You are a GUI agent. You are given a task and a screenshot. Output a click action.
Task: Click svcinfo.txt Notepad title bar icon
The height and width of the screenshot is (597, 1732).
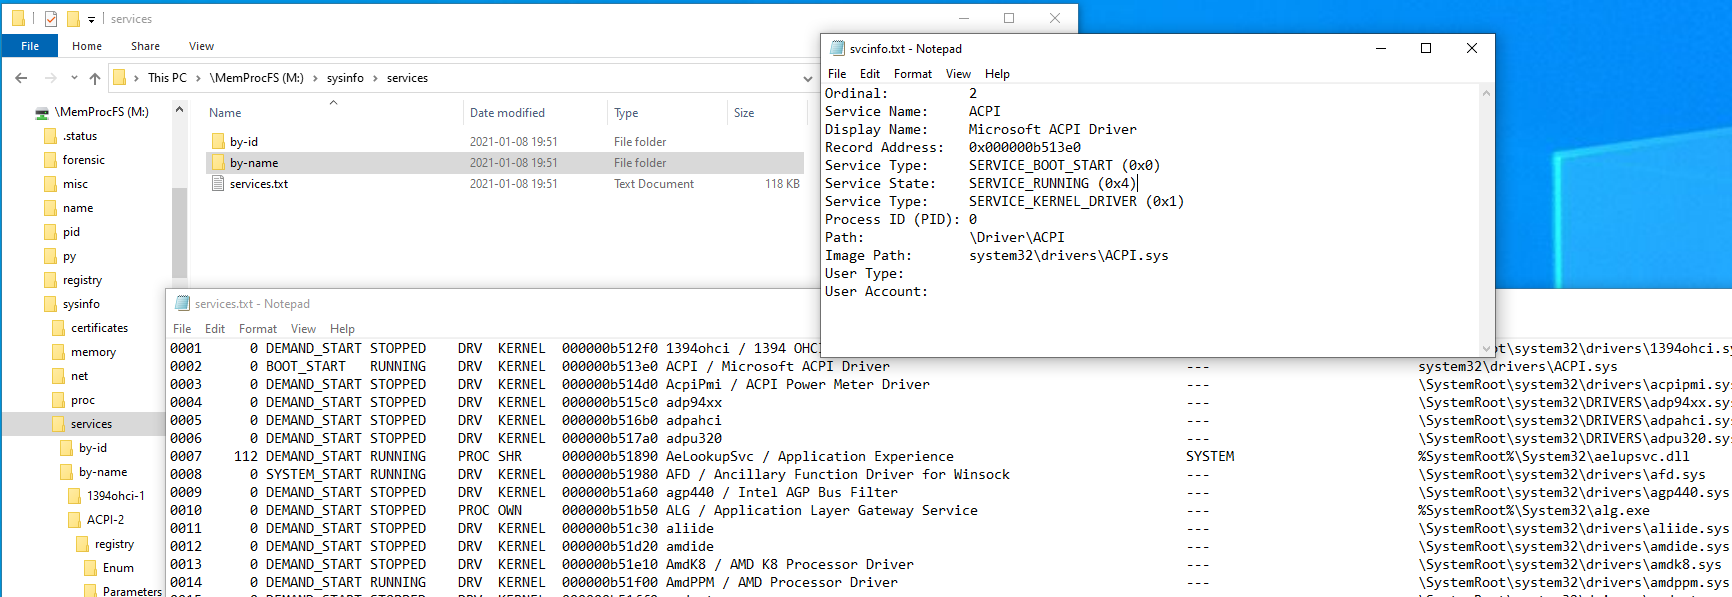coord(838,48)
